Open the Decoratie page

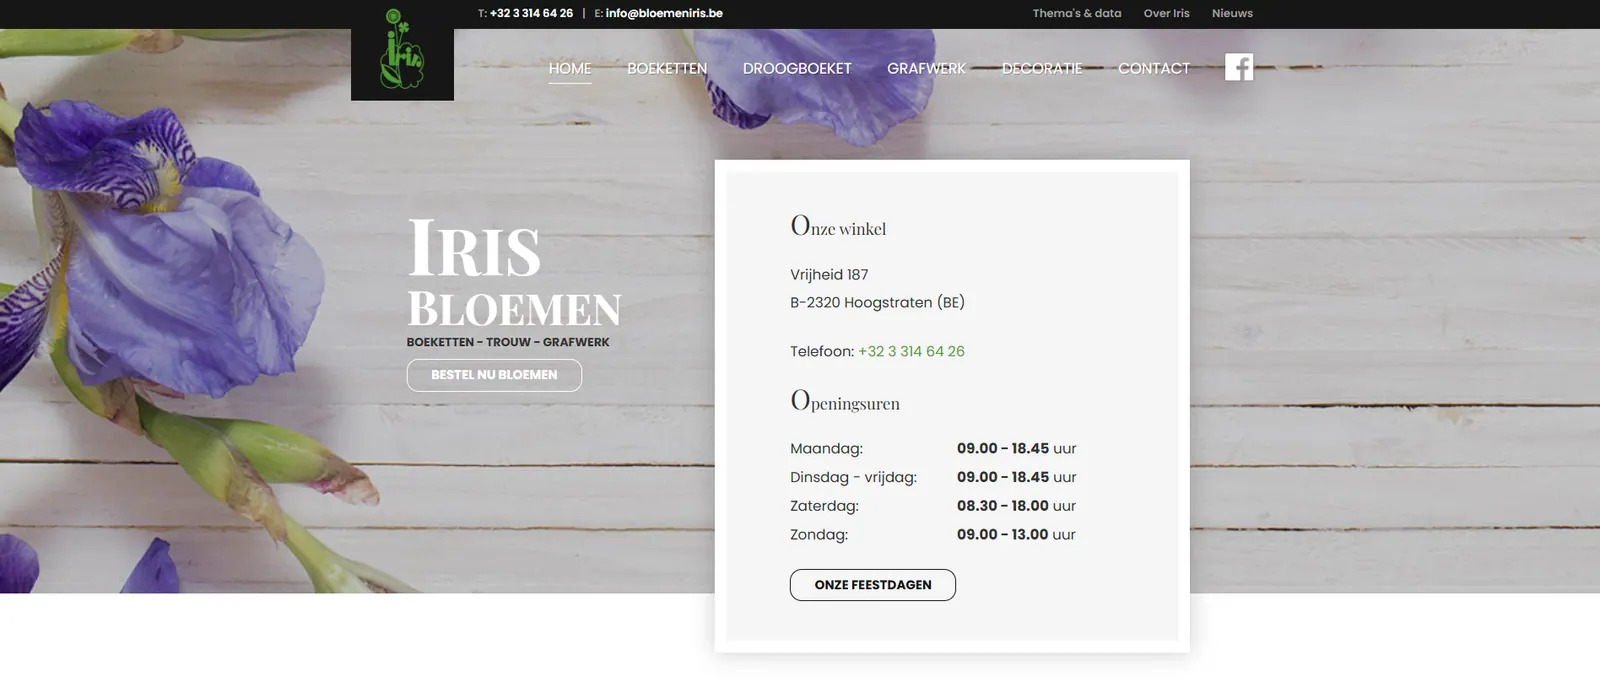(1042, 68)
